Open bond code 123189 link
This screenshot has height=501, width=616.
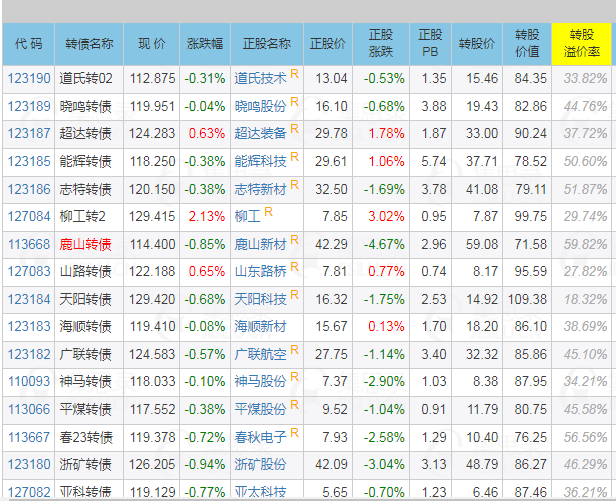29,106
